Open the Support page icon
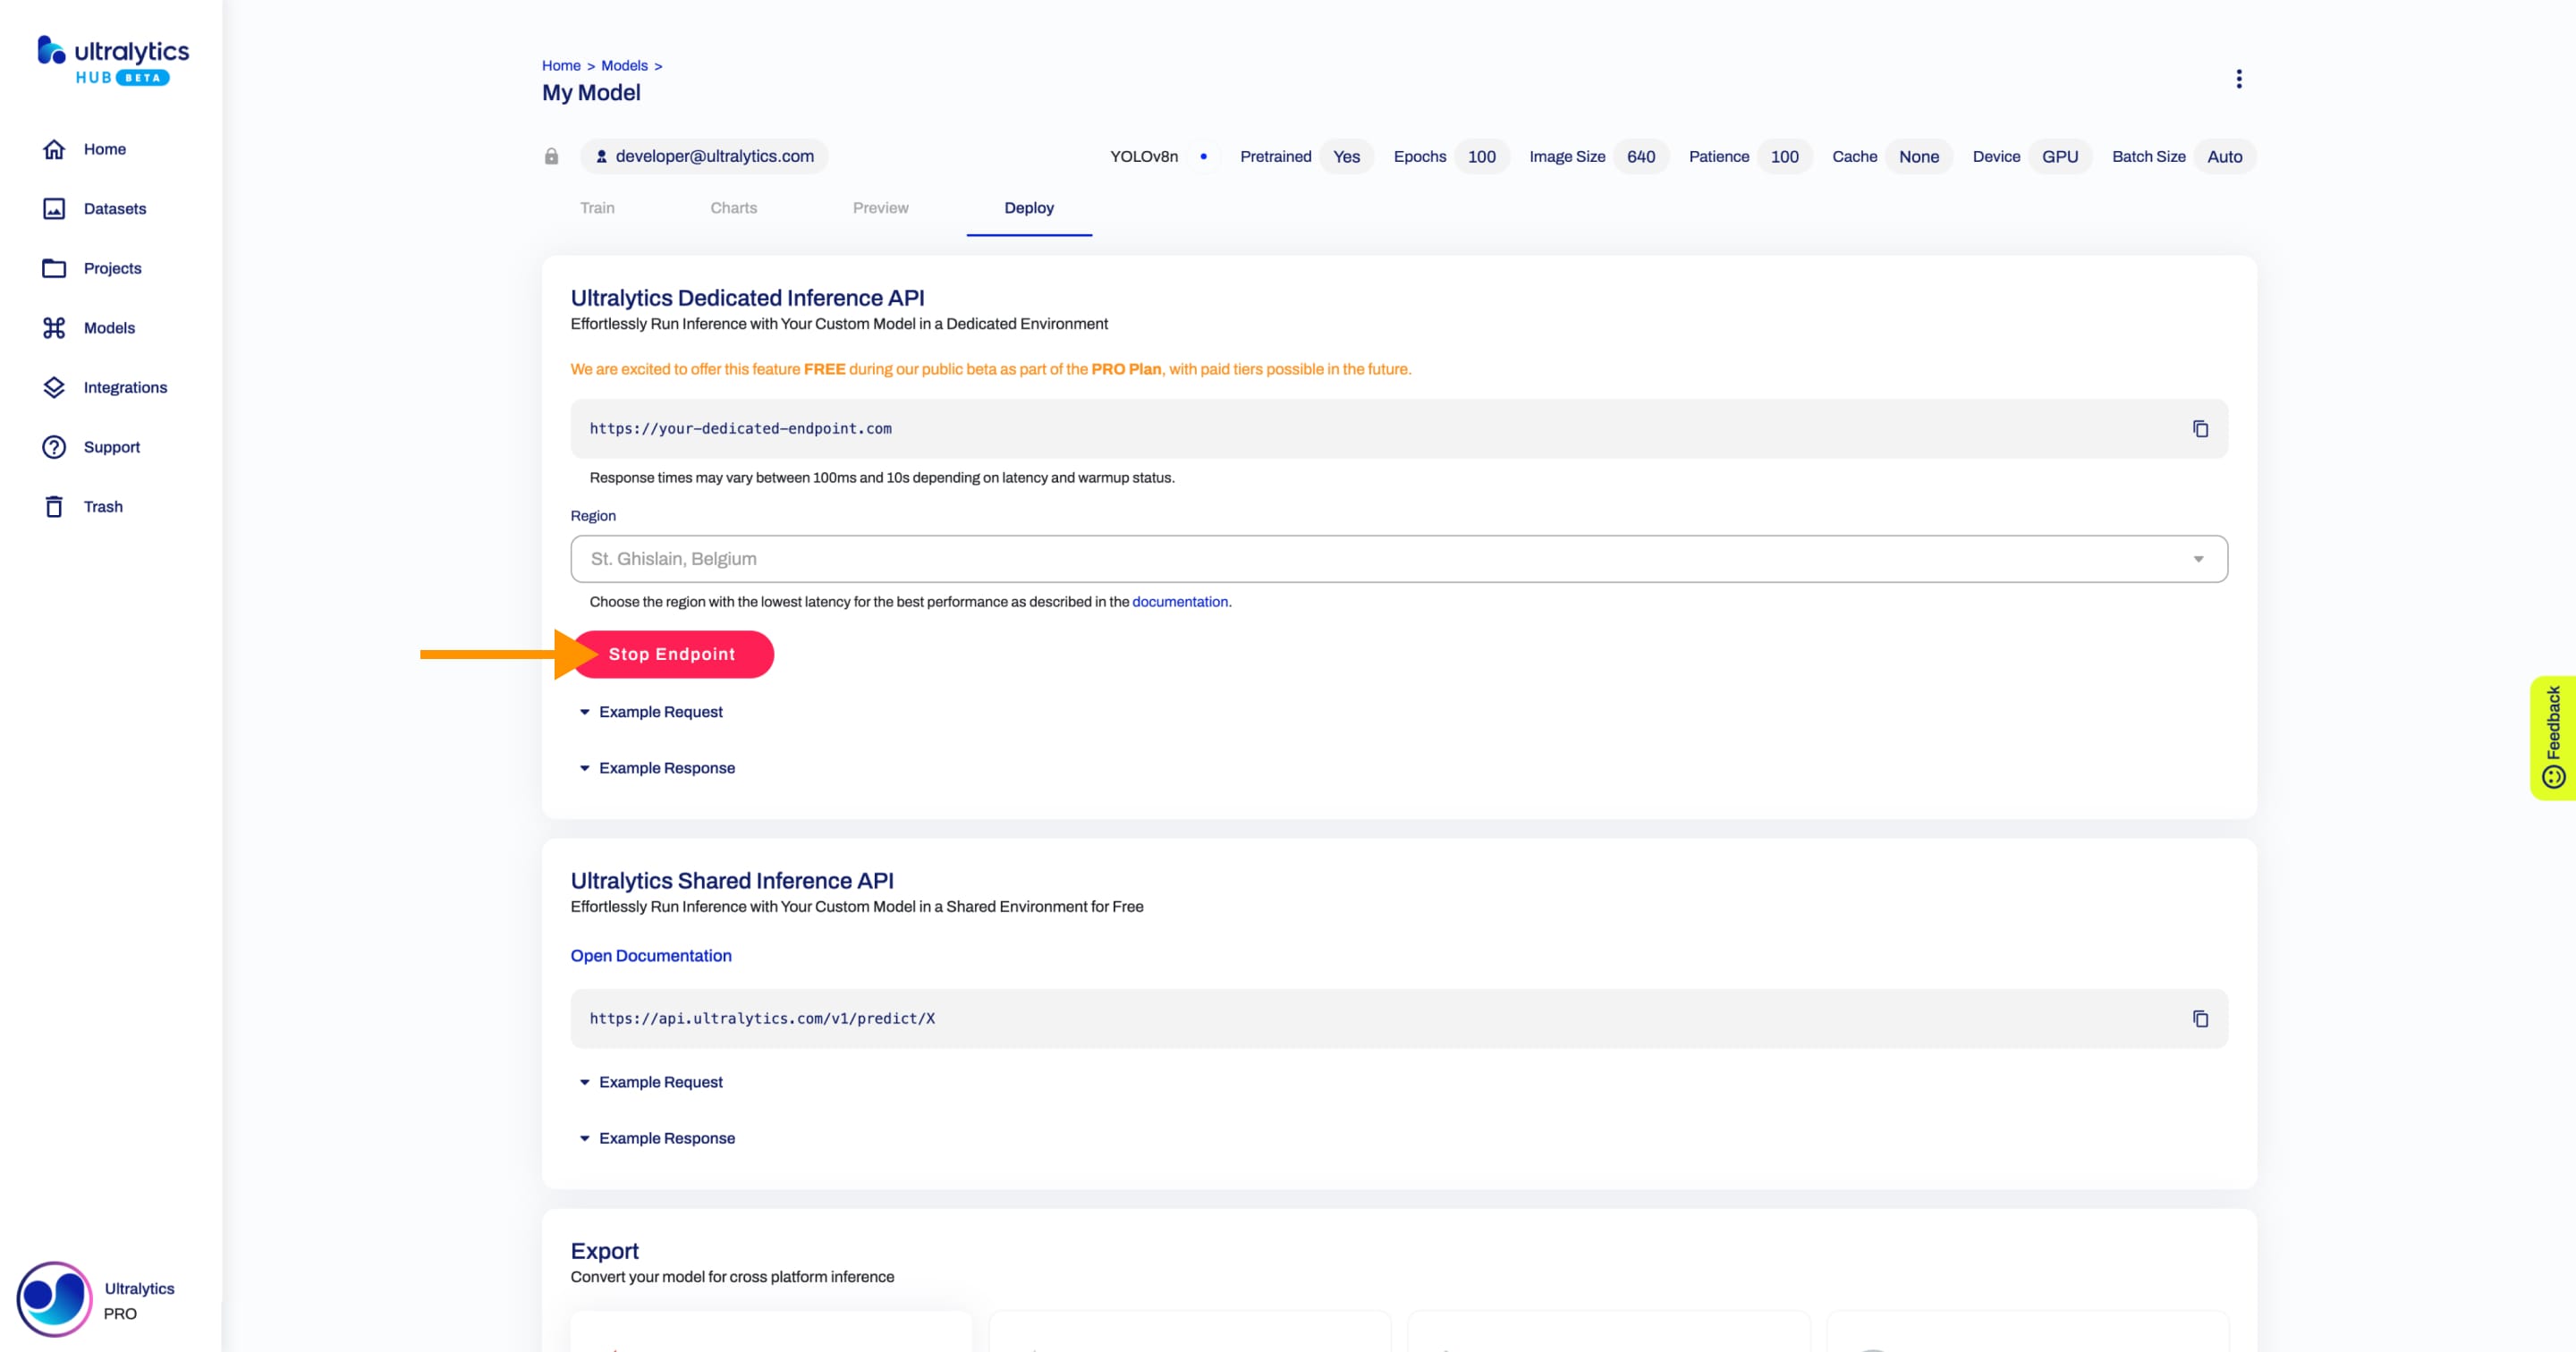The width and height of the screenshot is (2576, 1352). pyautogui.click(x=54, y=447)
